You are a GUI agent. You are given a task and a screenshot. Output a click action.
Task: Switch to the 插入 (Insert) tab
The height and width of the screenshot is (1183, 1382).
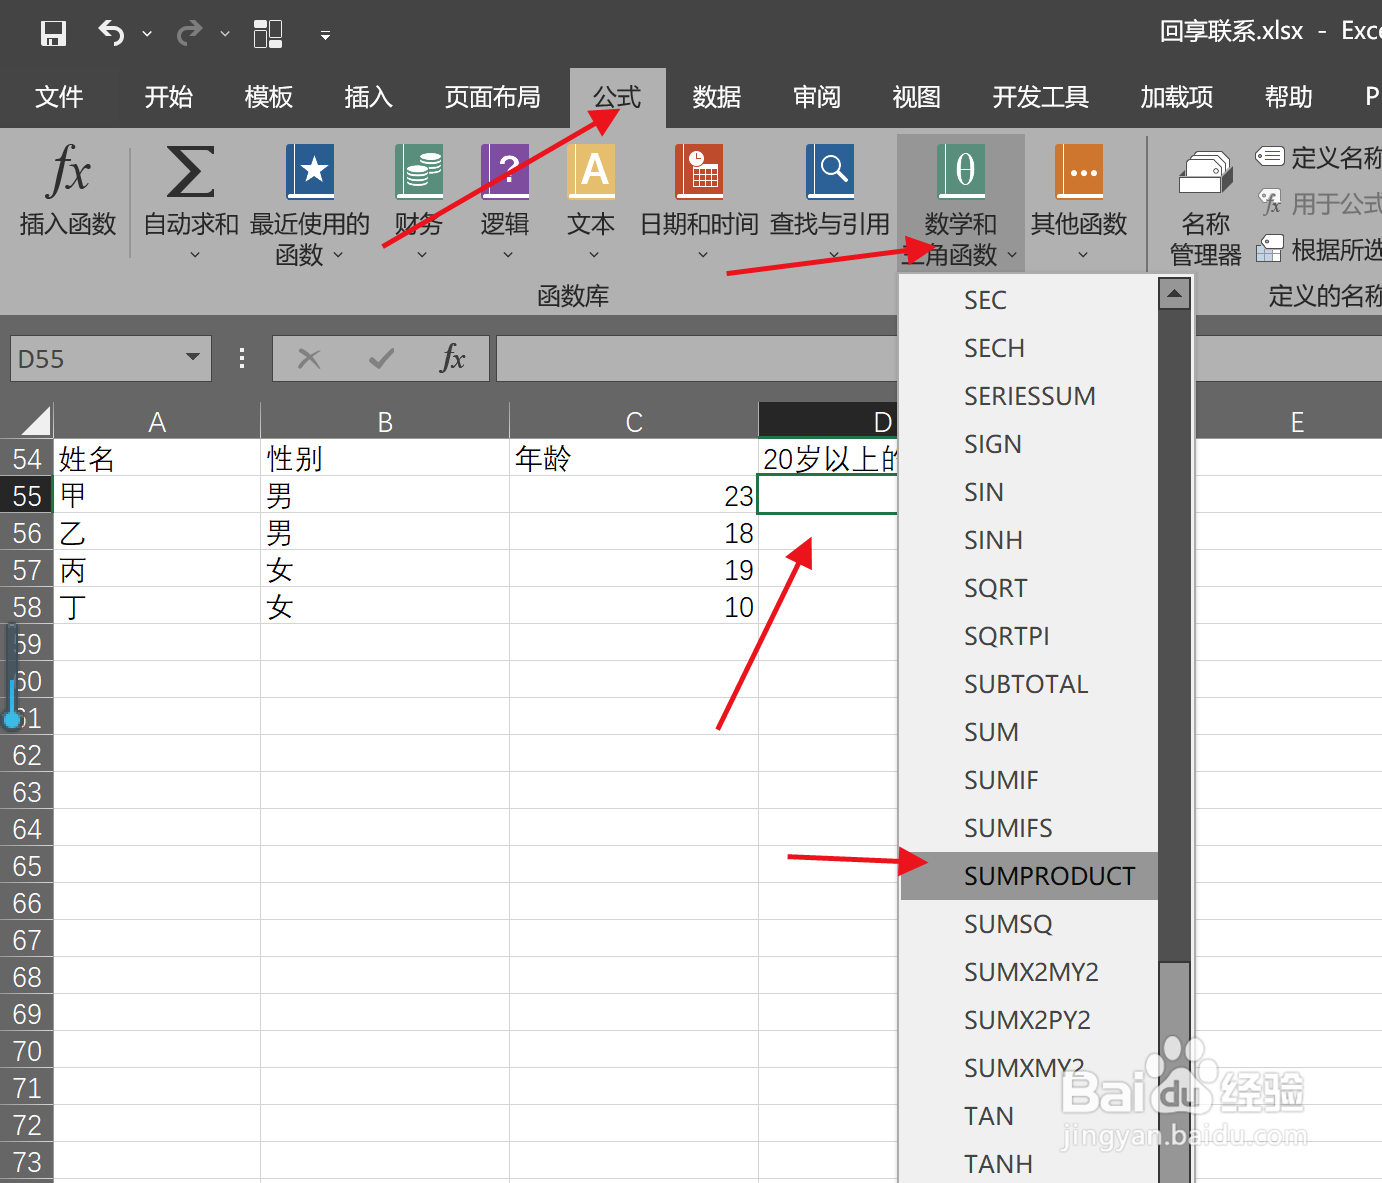[368, 97]
